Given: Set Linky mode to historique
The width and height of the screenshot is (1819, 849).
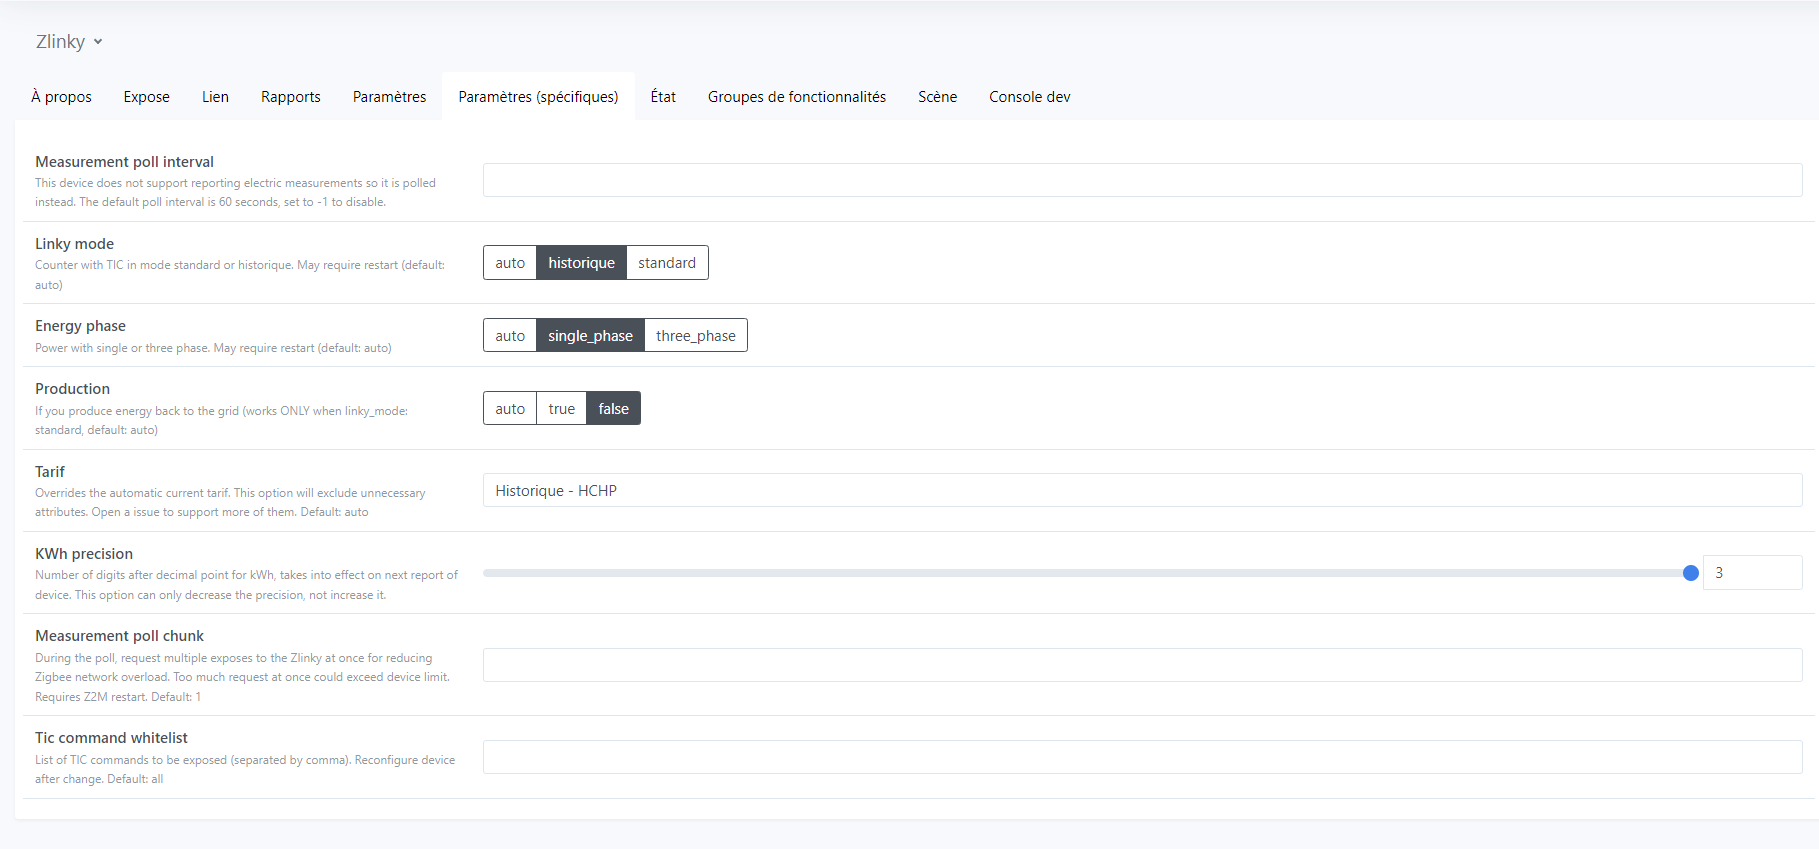Looking at the screenshot, I should 581,263.
